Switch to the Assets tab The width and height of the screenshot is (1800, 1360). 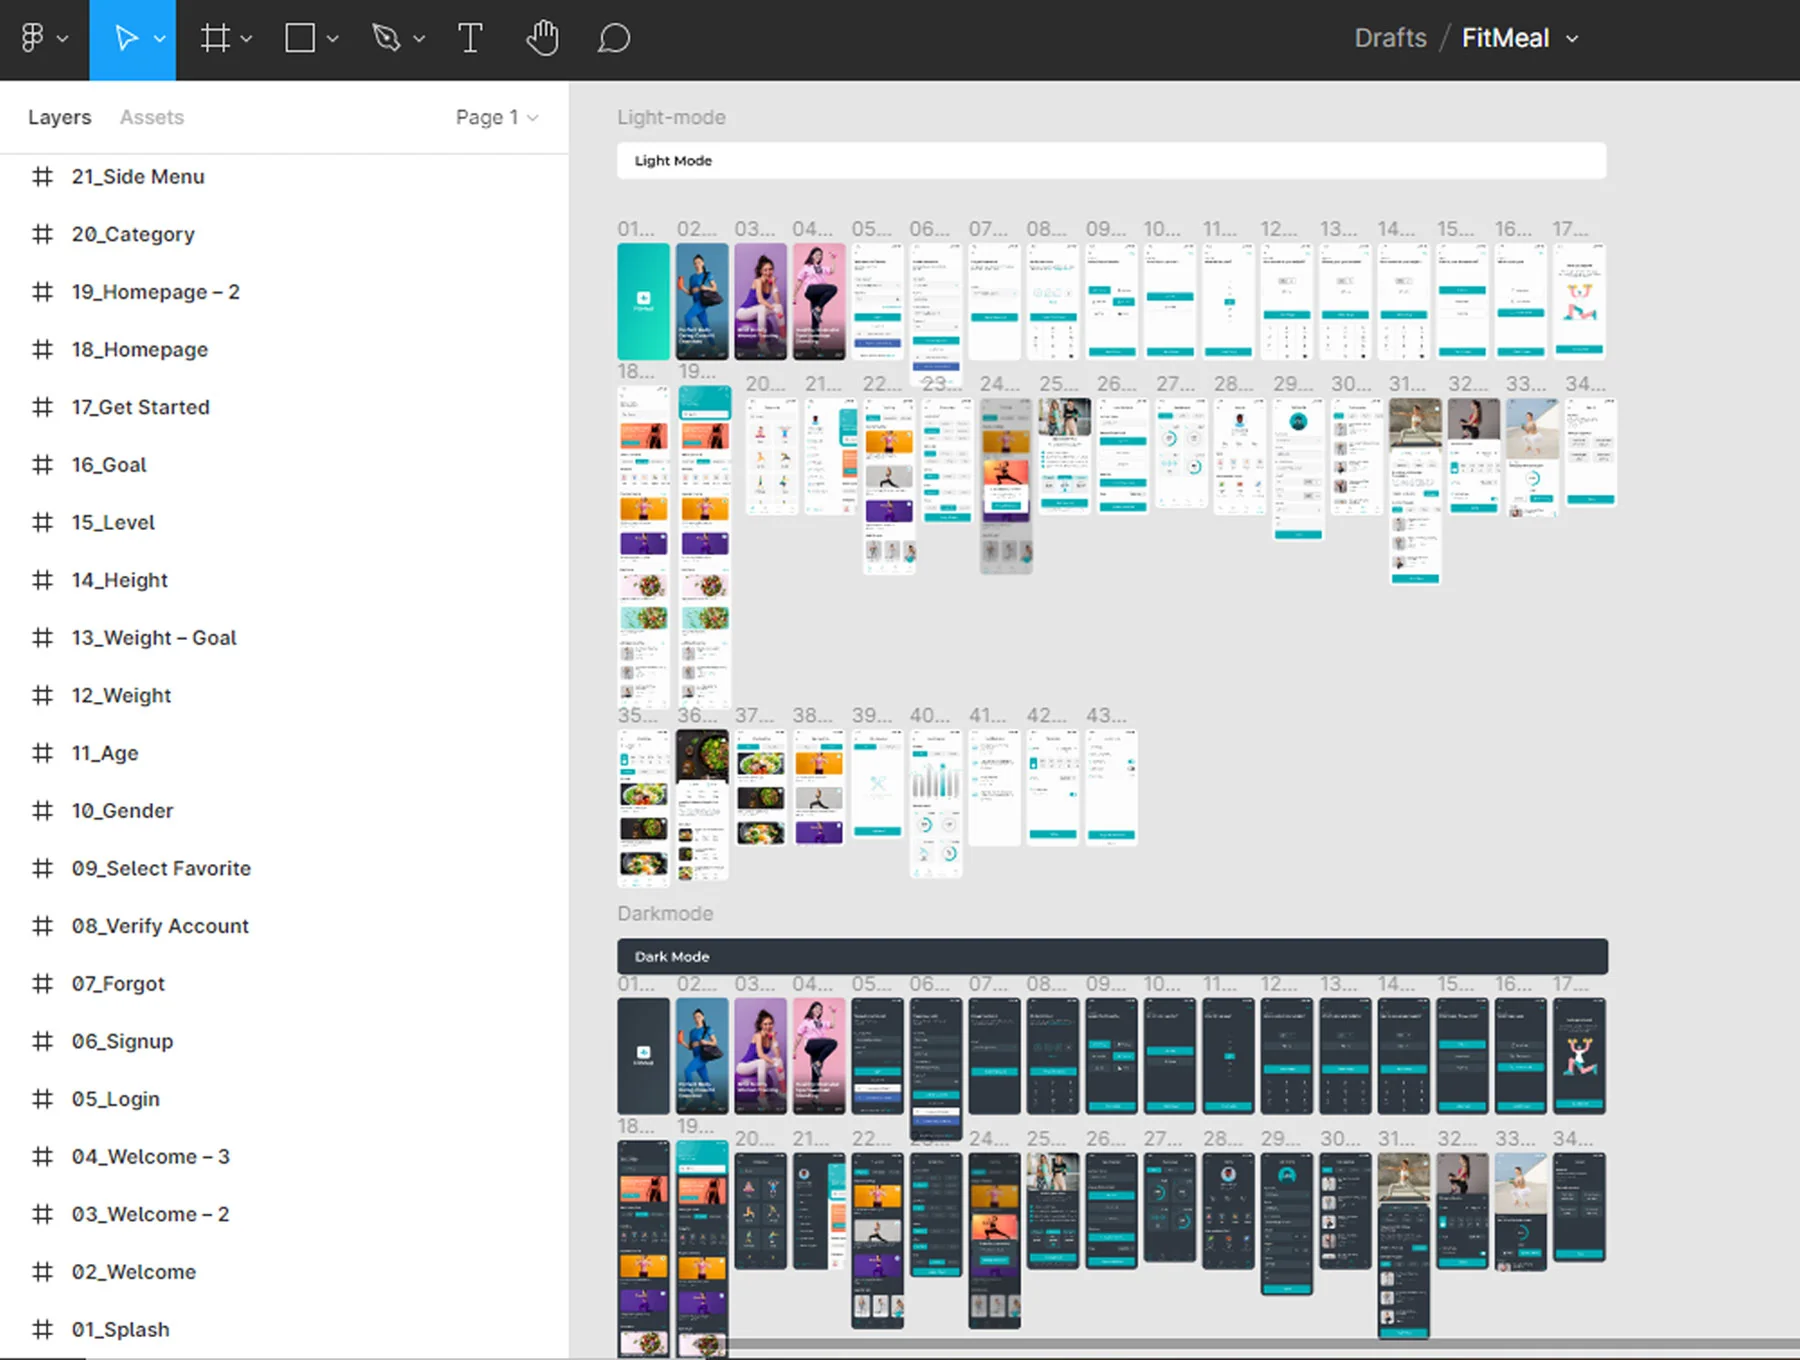coord(152,117)
